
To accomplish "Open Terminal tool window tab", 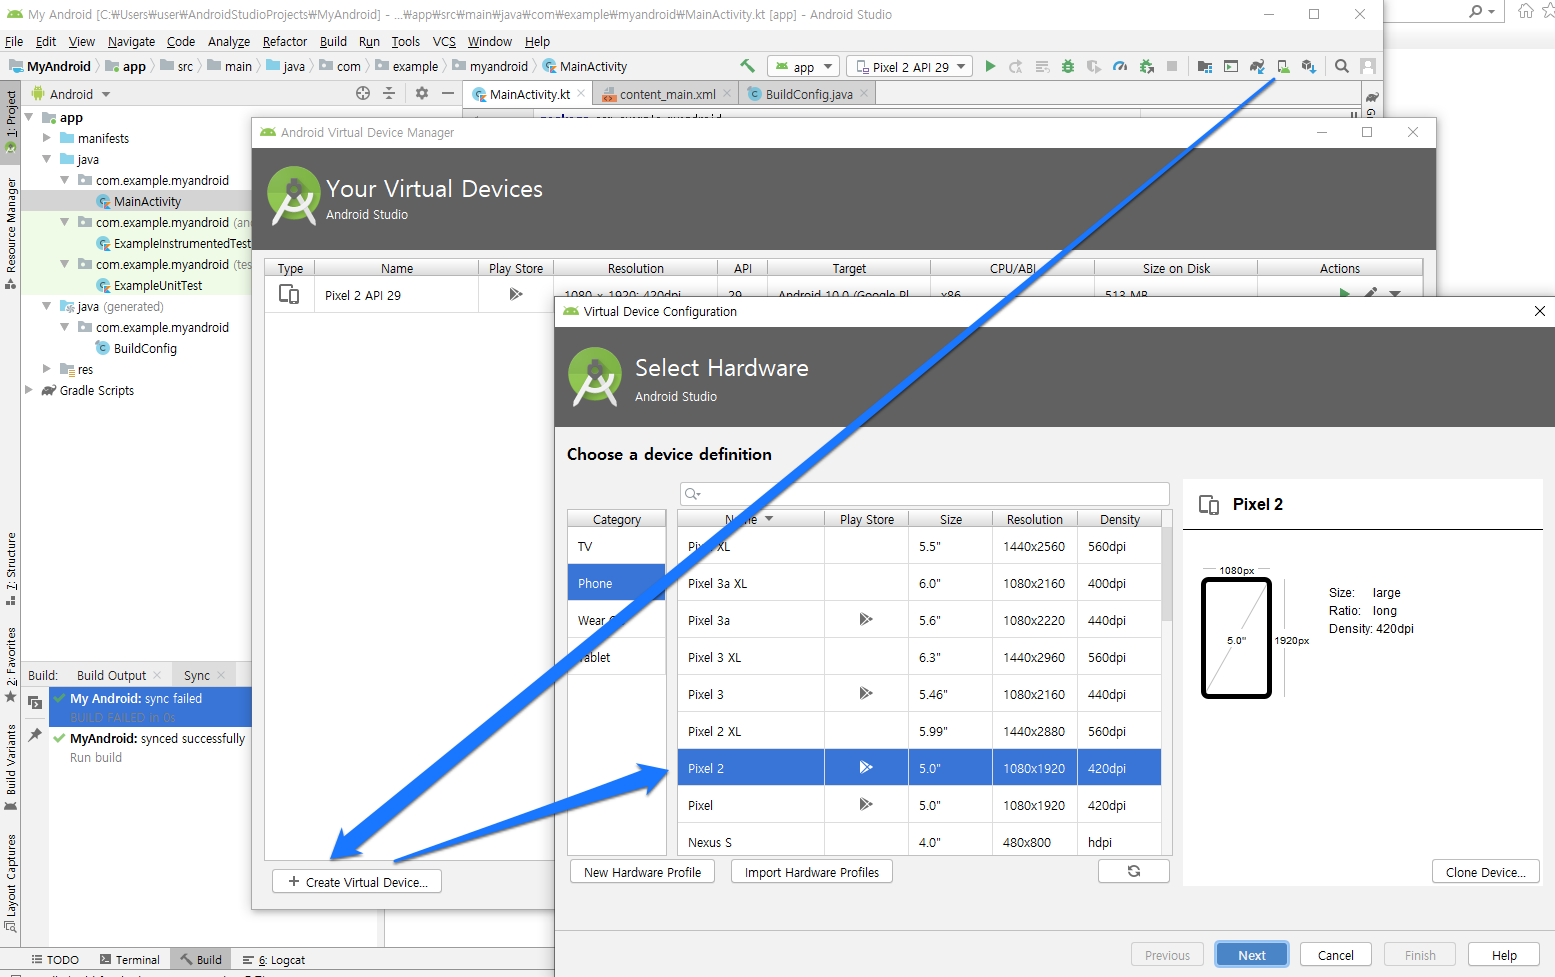I will (x=129, y=959).
